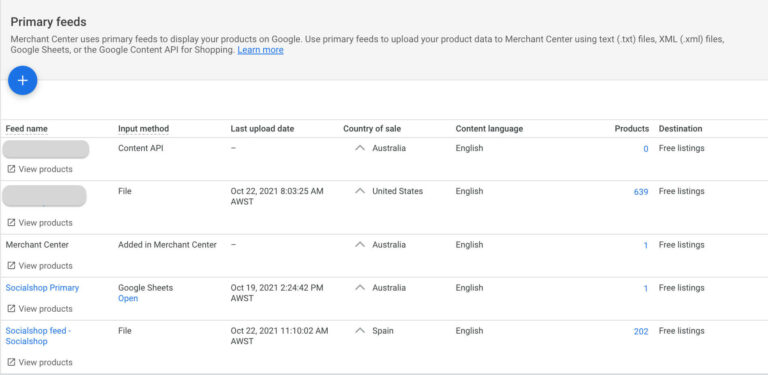Click the Last upload date column header

pos(263,129)
